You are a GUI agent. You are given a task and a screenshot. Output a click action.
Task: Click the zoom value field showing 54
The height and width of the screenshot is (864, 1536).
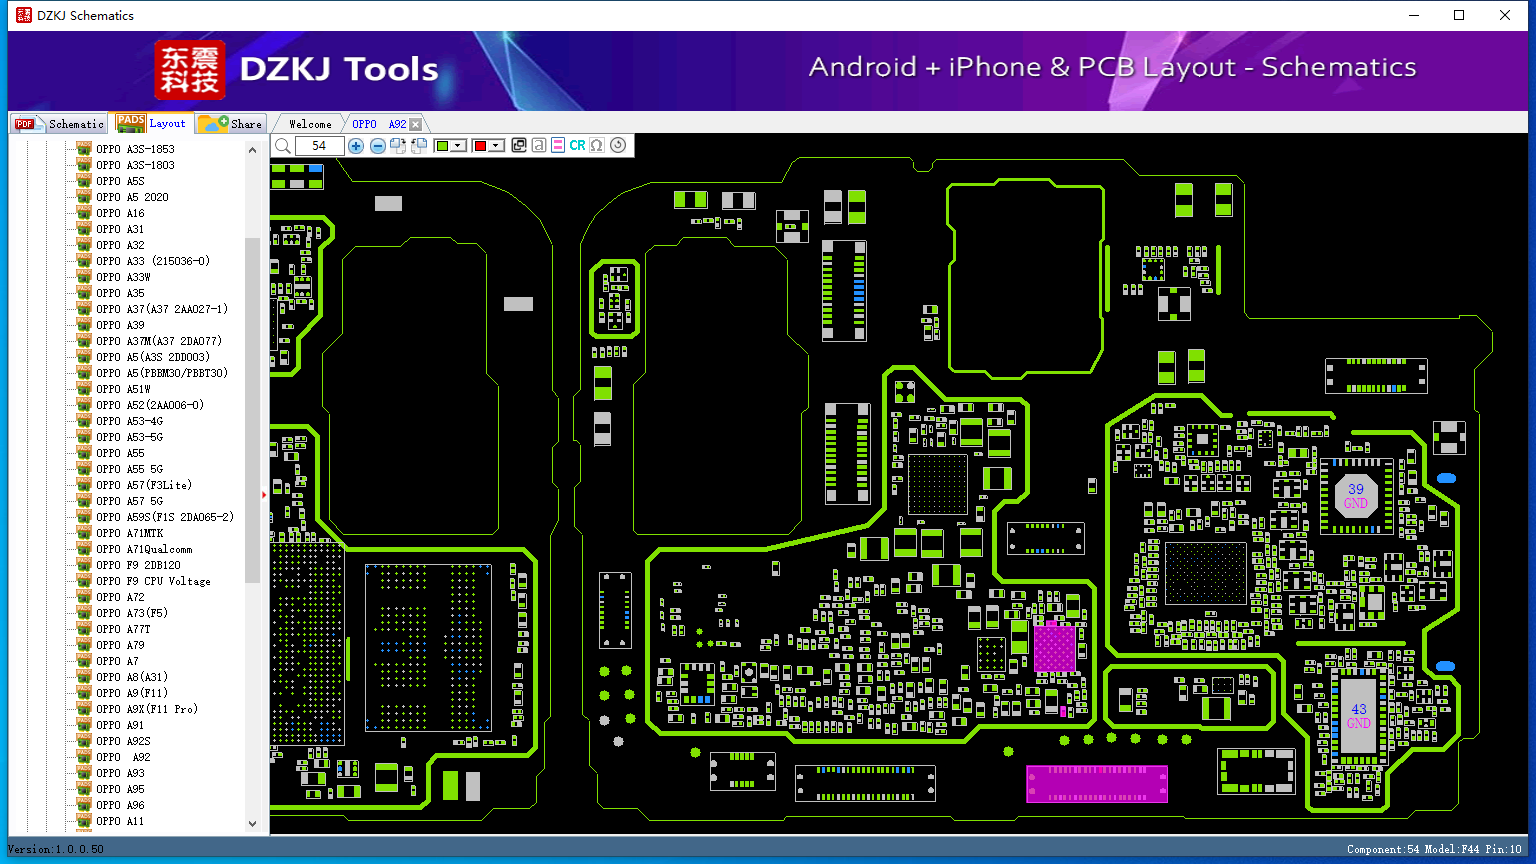point(319,146)
